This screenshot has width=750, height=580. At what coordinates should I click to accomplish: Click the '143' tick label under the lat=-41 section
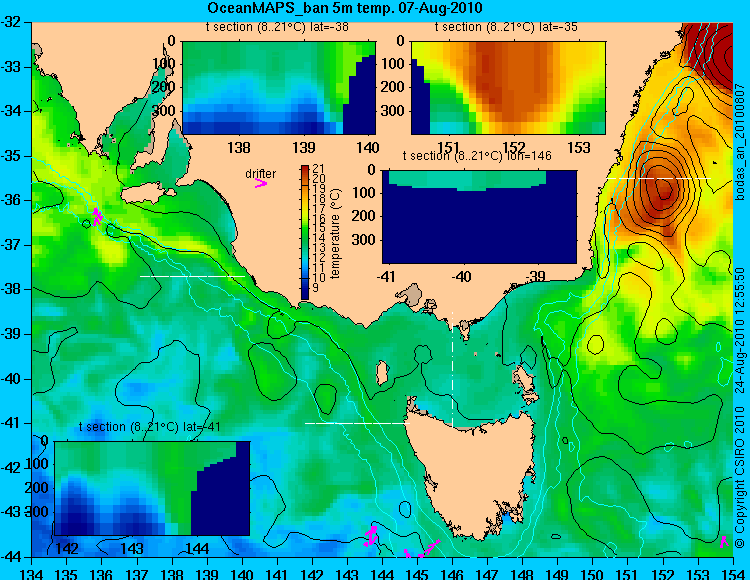coord(132,548)
